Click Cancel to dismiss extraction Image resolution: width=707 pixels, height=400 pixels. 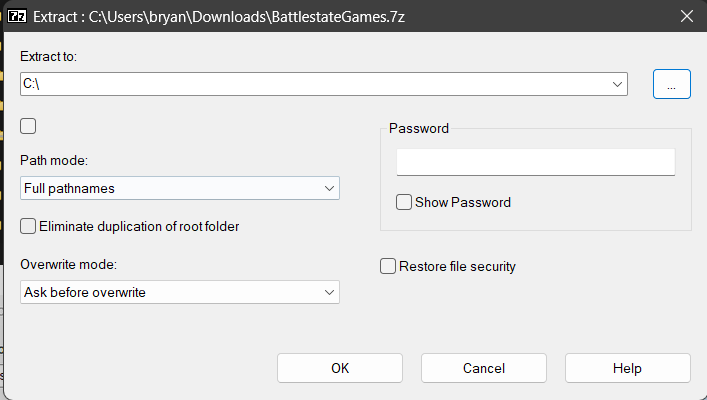484,368
